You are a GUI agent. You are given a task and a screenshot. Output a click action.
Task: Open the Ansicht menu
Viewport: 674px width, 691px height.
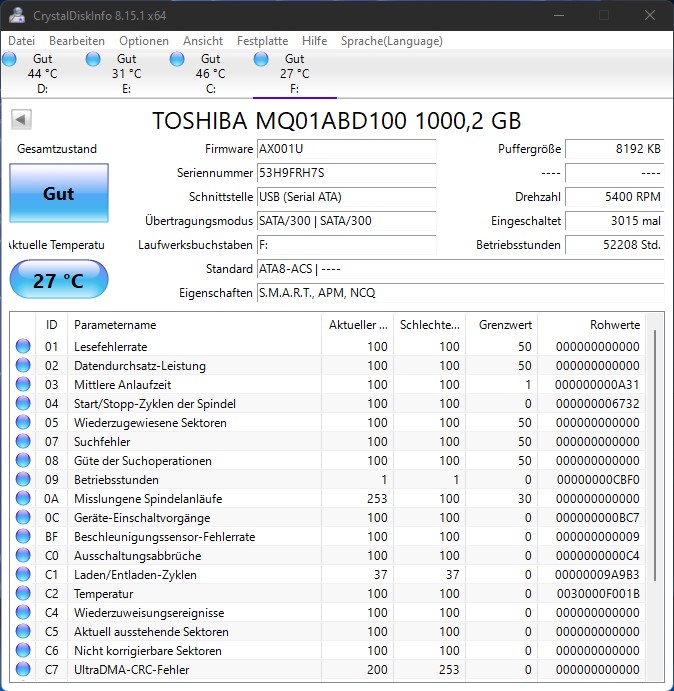[203, 41]
